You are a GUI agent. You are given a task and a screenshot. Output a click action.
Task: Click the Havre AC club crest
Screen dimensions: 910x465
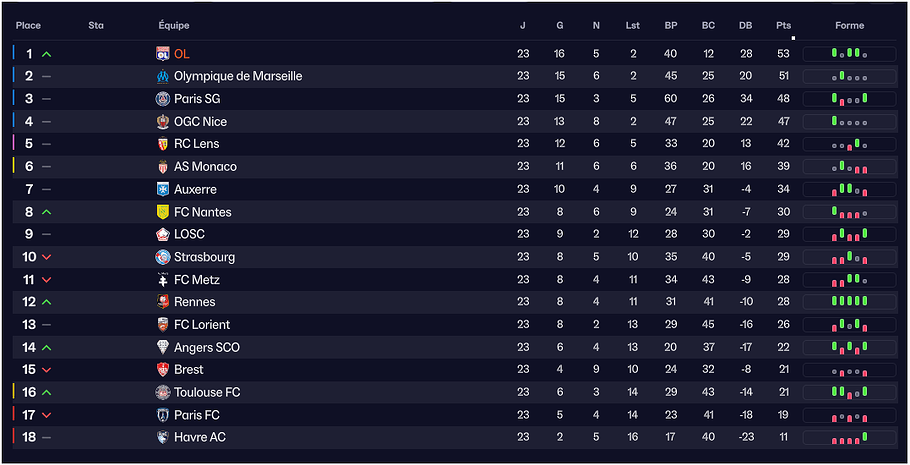(x=163, y=438)
